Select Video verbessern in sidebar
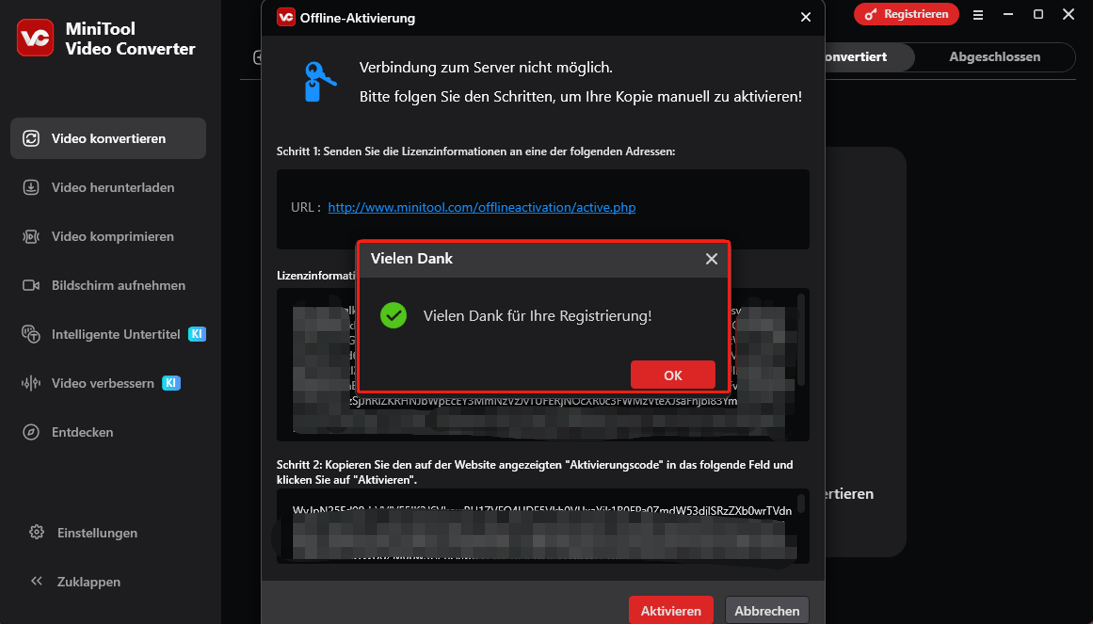The image size is (1094, 627). click(x=108, y=383)
